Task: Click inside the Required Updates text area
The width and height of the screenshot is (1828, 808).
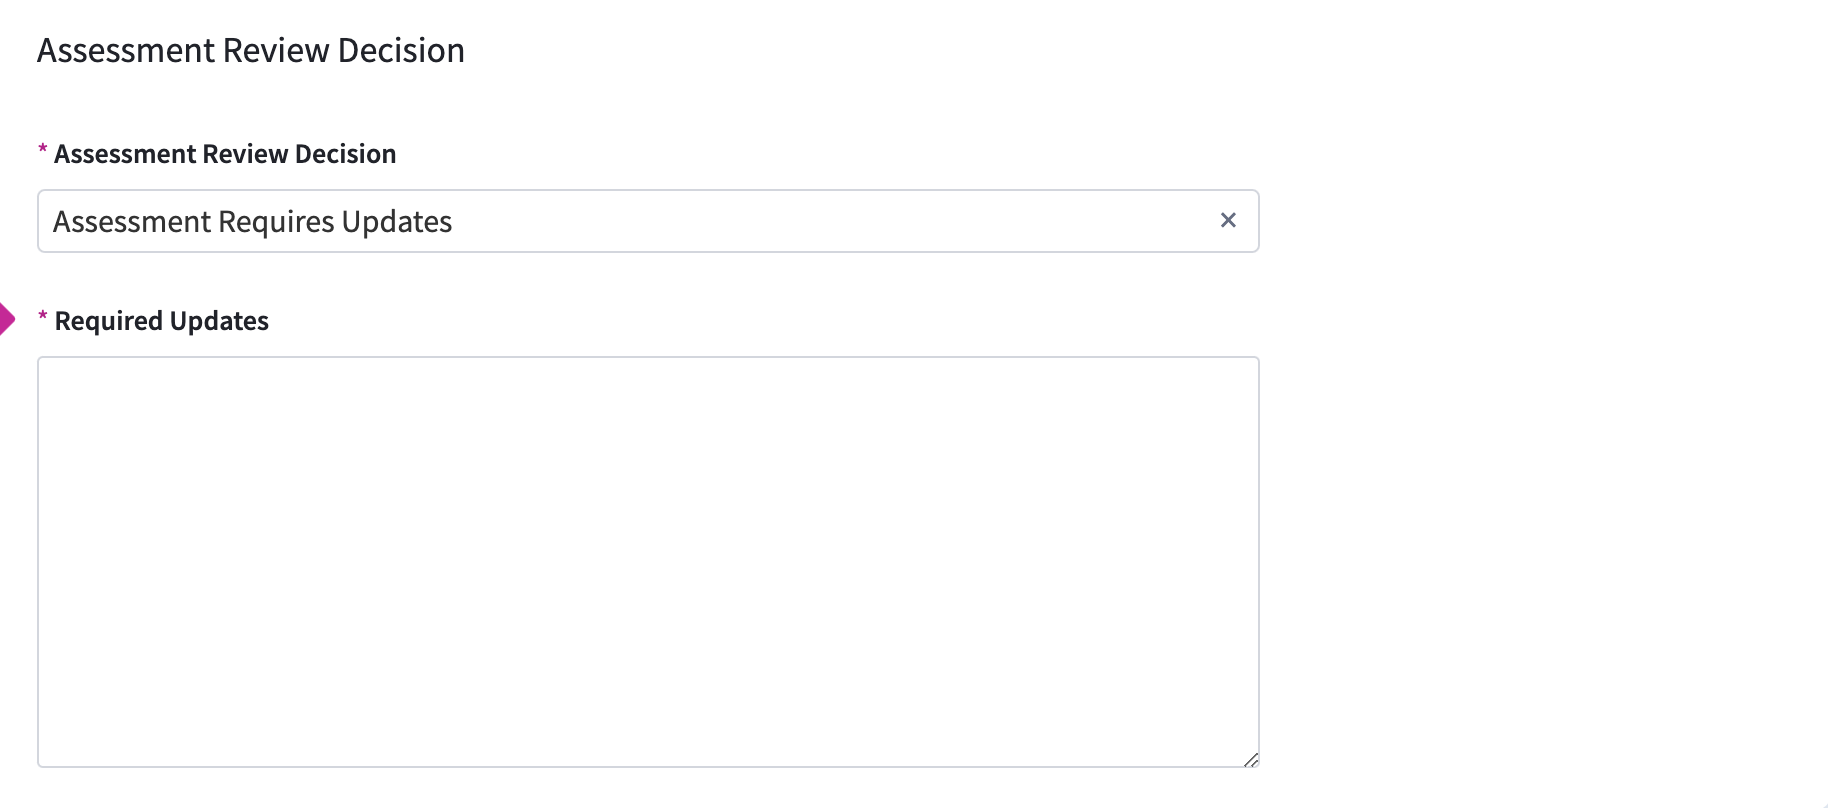Action: 648,561
